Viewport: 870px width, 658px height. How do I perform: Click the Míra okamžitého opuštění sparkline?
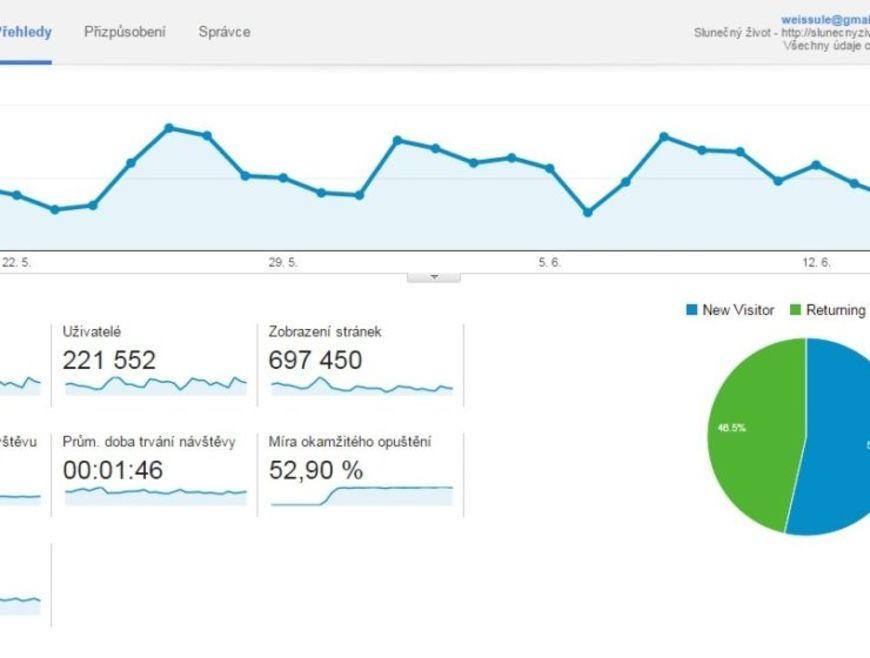pyautogui.click(x=361, y=493)
